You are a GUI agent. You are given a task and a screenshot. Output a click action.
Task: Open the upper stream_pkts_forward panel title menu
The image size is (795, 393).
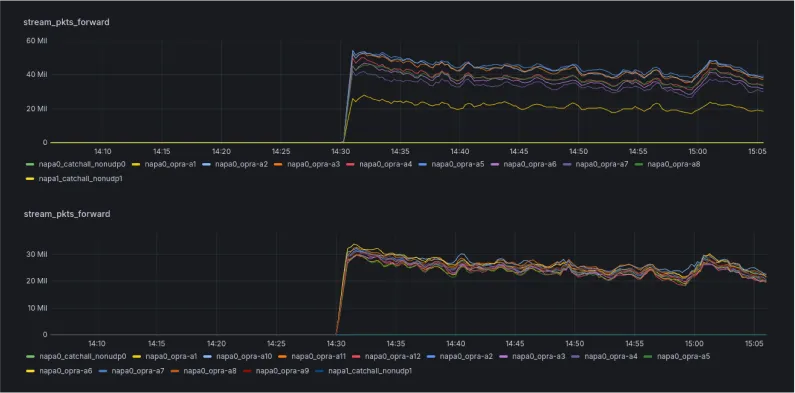pos(66,22)
